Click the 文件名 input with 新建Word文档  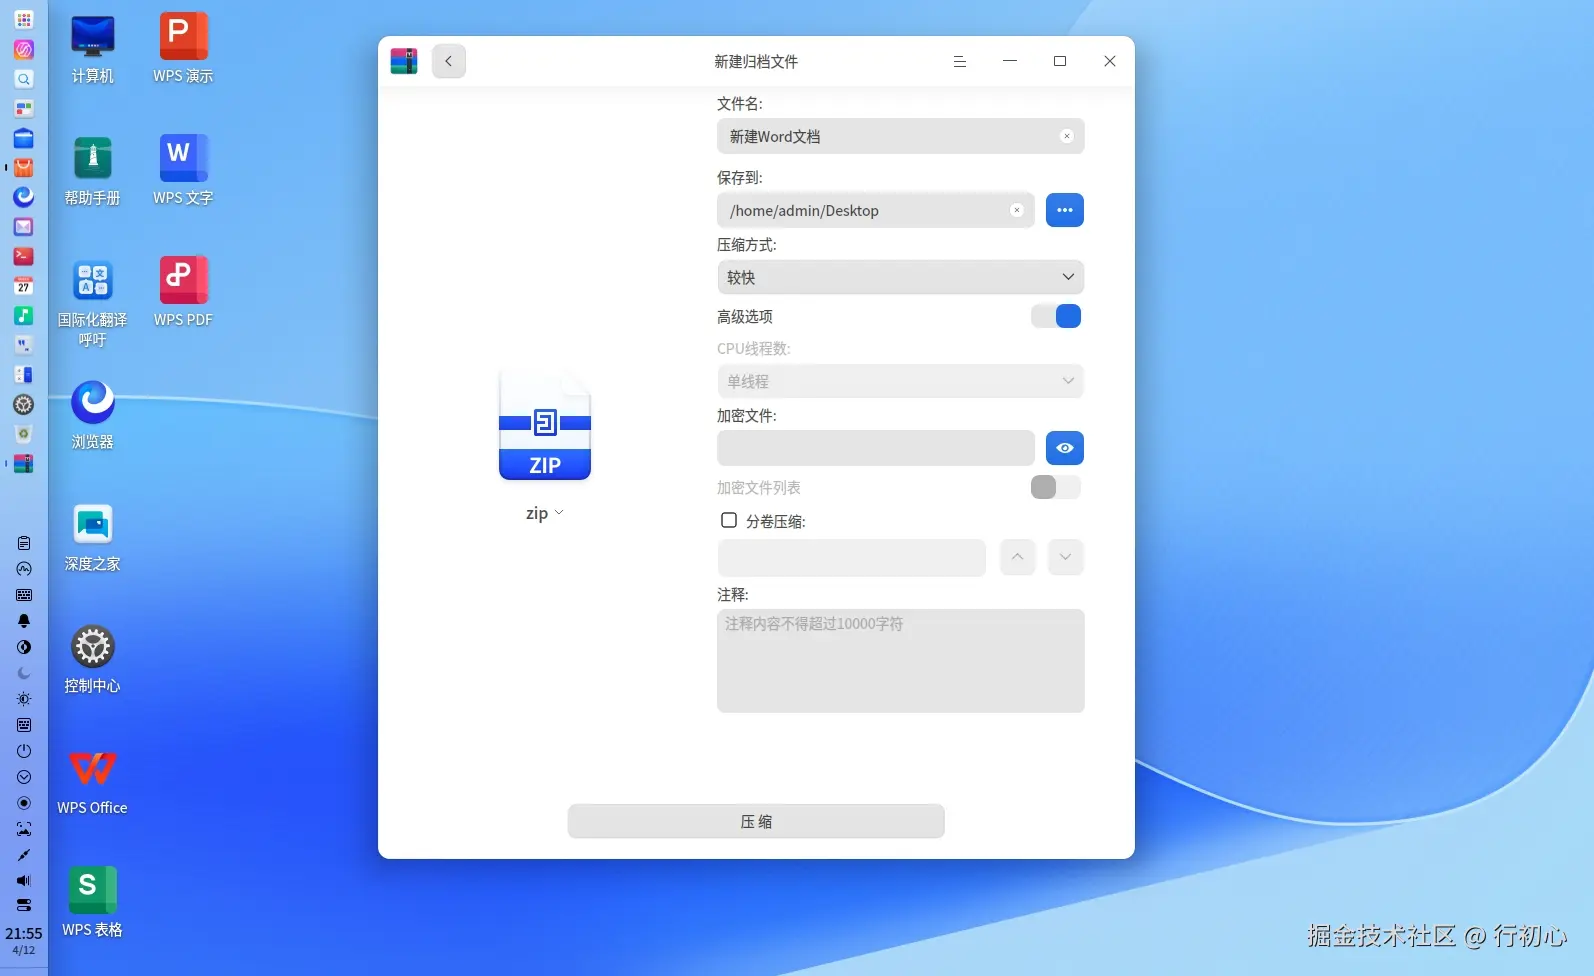[901, 136]
